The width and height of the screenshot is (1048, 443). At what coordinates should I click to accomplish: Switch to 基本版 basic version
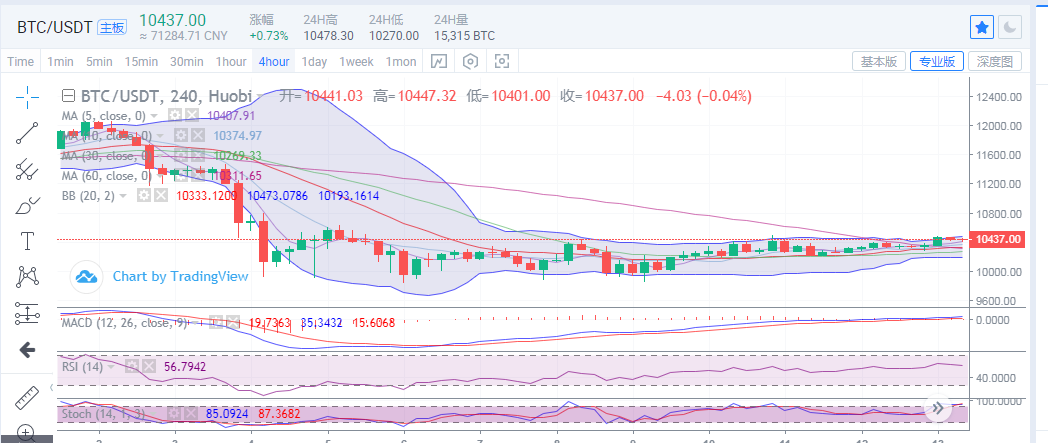[879, 61]
